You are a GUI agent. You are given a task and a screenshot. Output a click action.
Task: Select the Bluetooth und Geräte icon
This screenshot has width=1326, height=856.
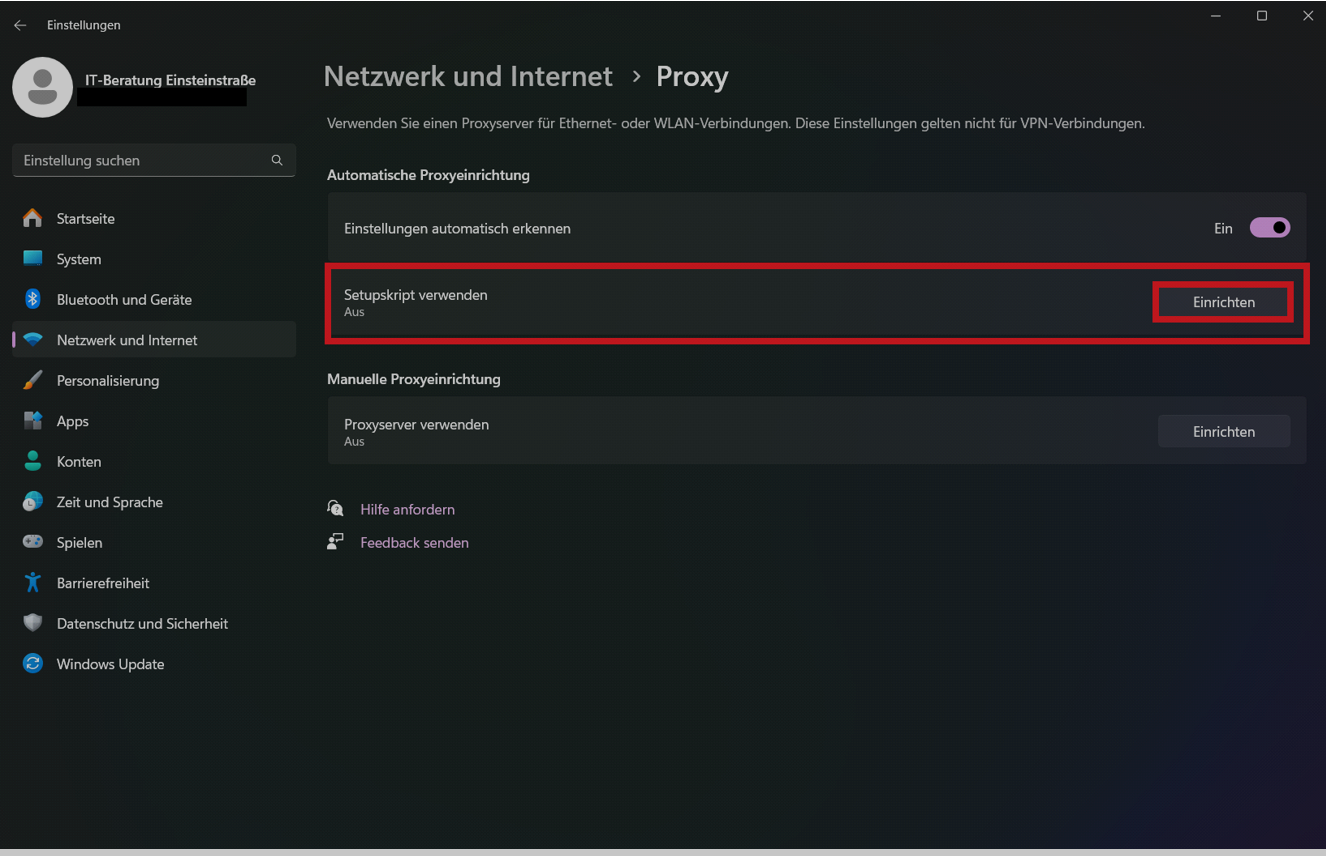[x=33, y=299]
